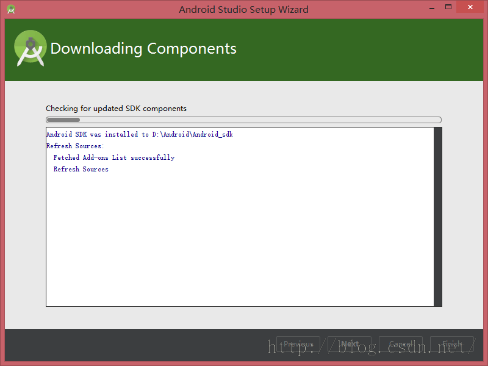Close the Android Studio Setup Wizard
Viewport: 489px width, 367px height.
(x=470, y=7)
